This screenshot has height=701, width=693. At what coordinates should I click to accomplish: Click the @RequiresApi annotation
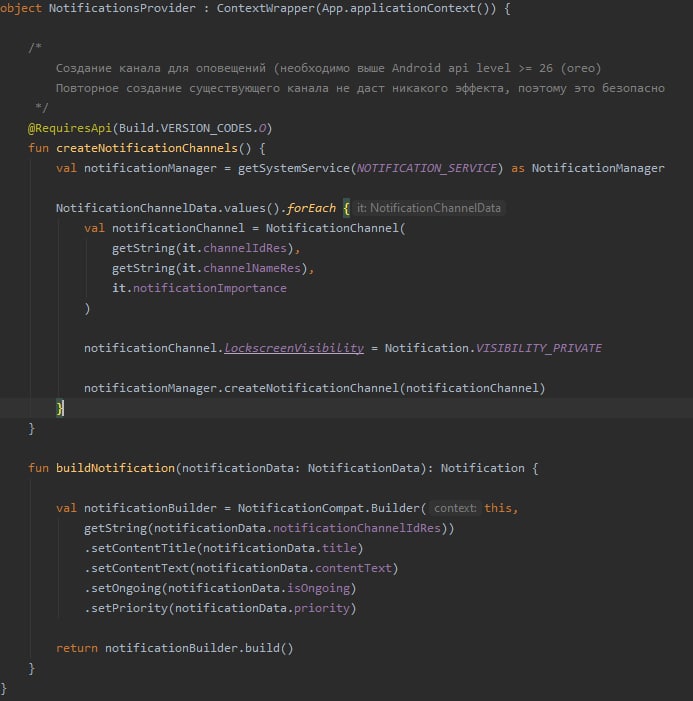[x=70, y=128]
